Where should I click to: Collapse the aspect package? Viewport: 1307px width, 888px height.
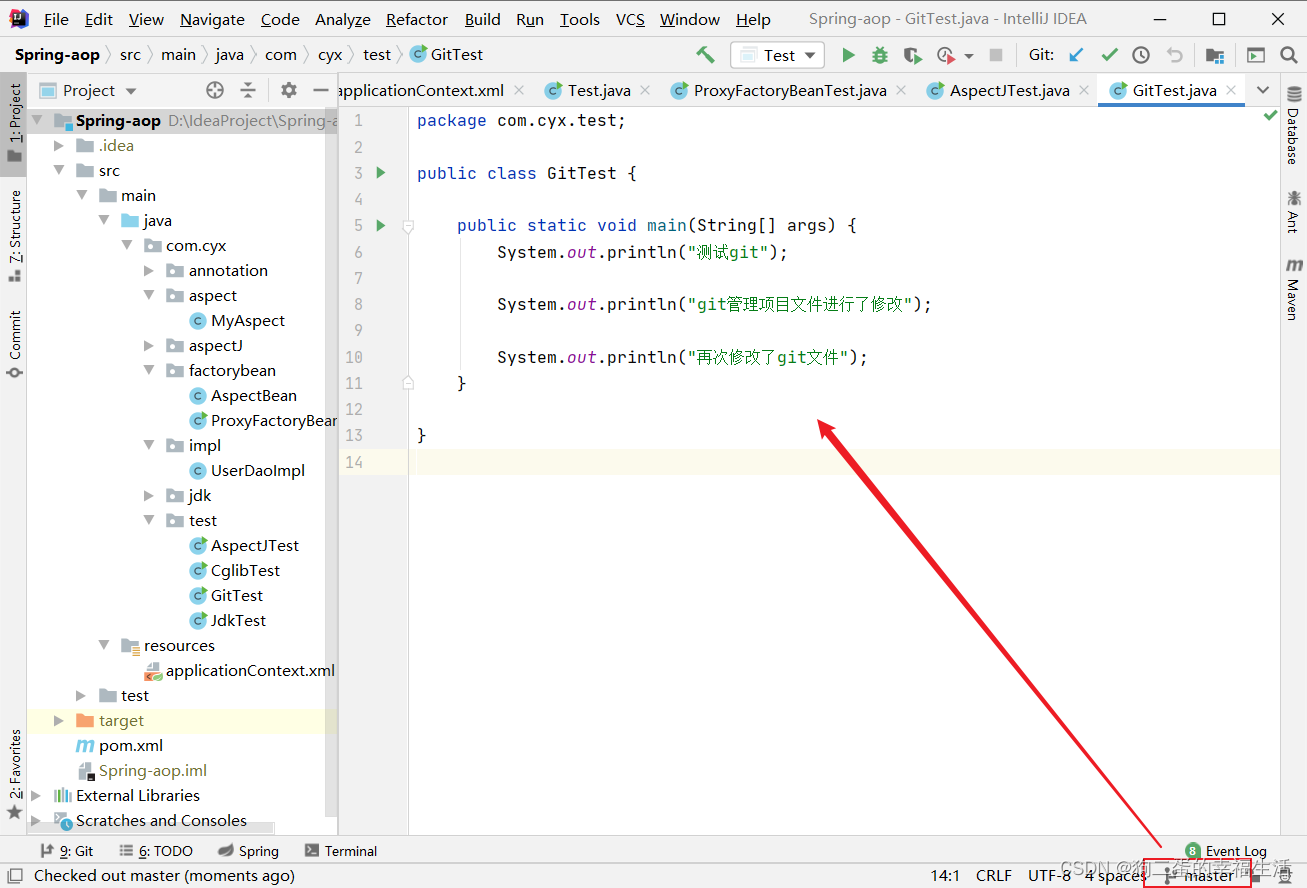pyautogui.click(x=149, y=295)
